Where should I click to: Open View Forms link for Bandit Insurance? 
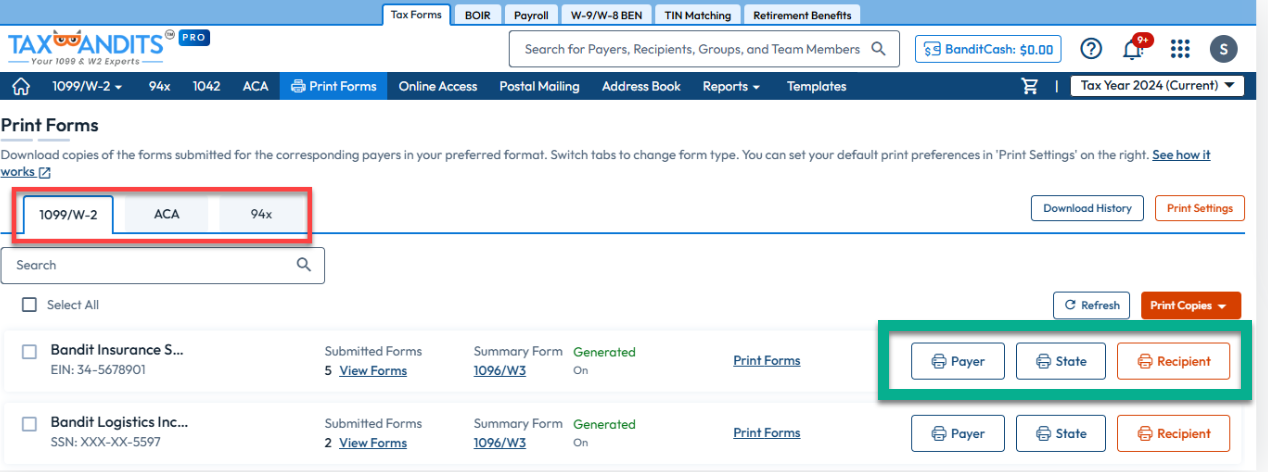point(373,371)
